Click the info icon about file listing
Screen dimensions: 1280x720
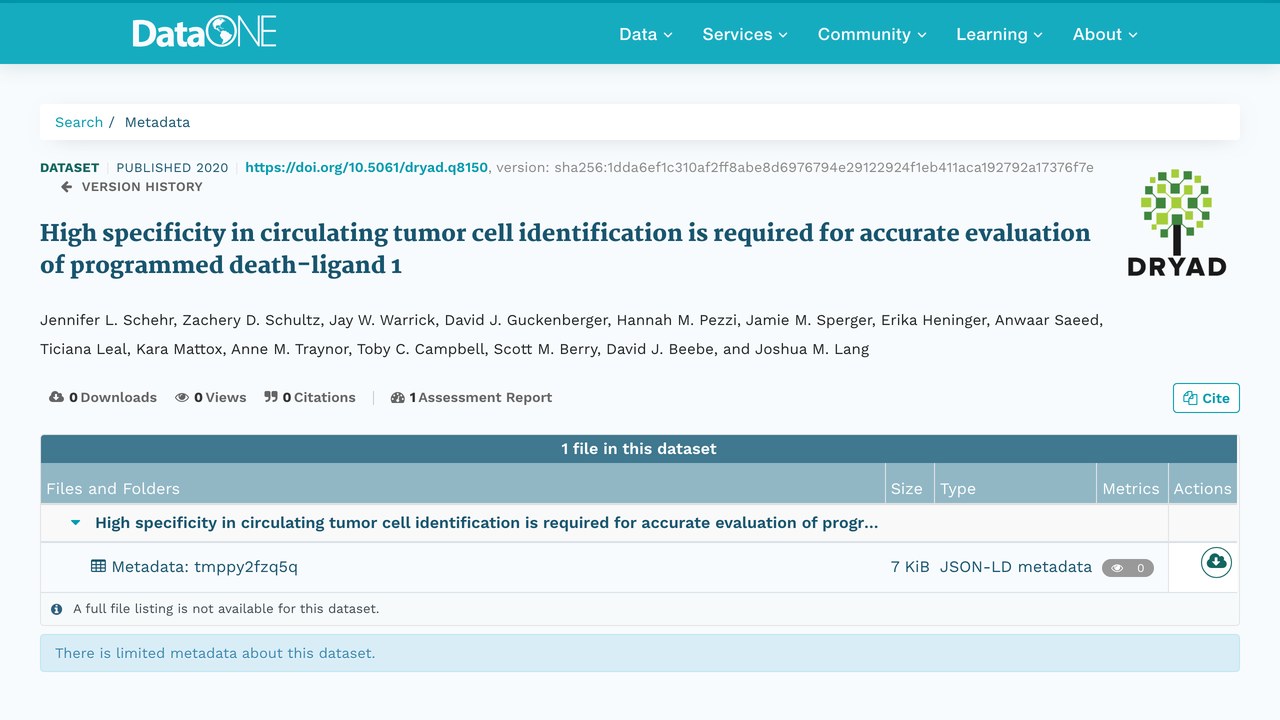click(x=57, y=608)
